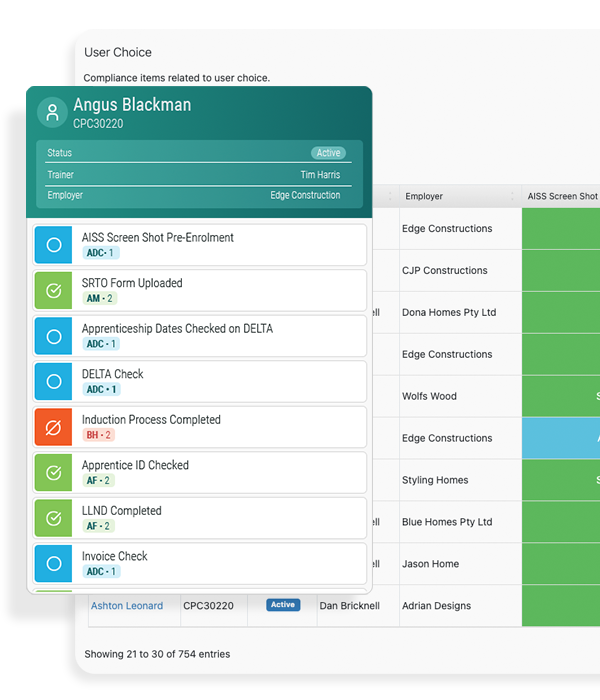Screen dimensions: 600x700
Task: Open the Ashton Leonard student link
Action: pos(127,606)
